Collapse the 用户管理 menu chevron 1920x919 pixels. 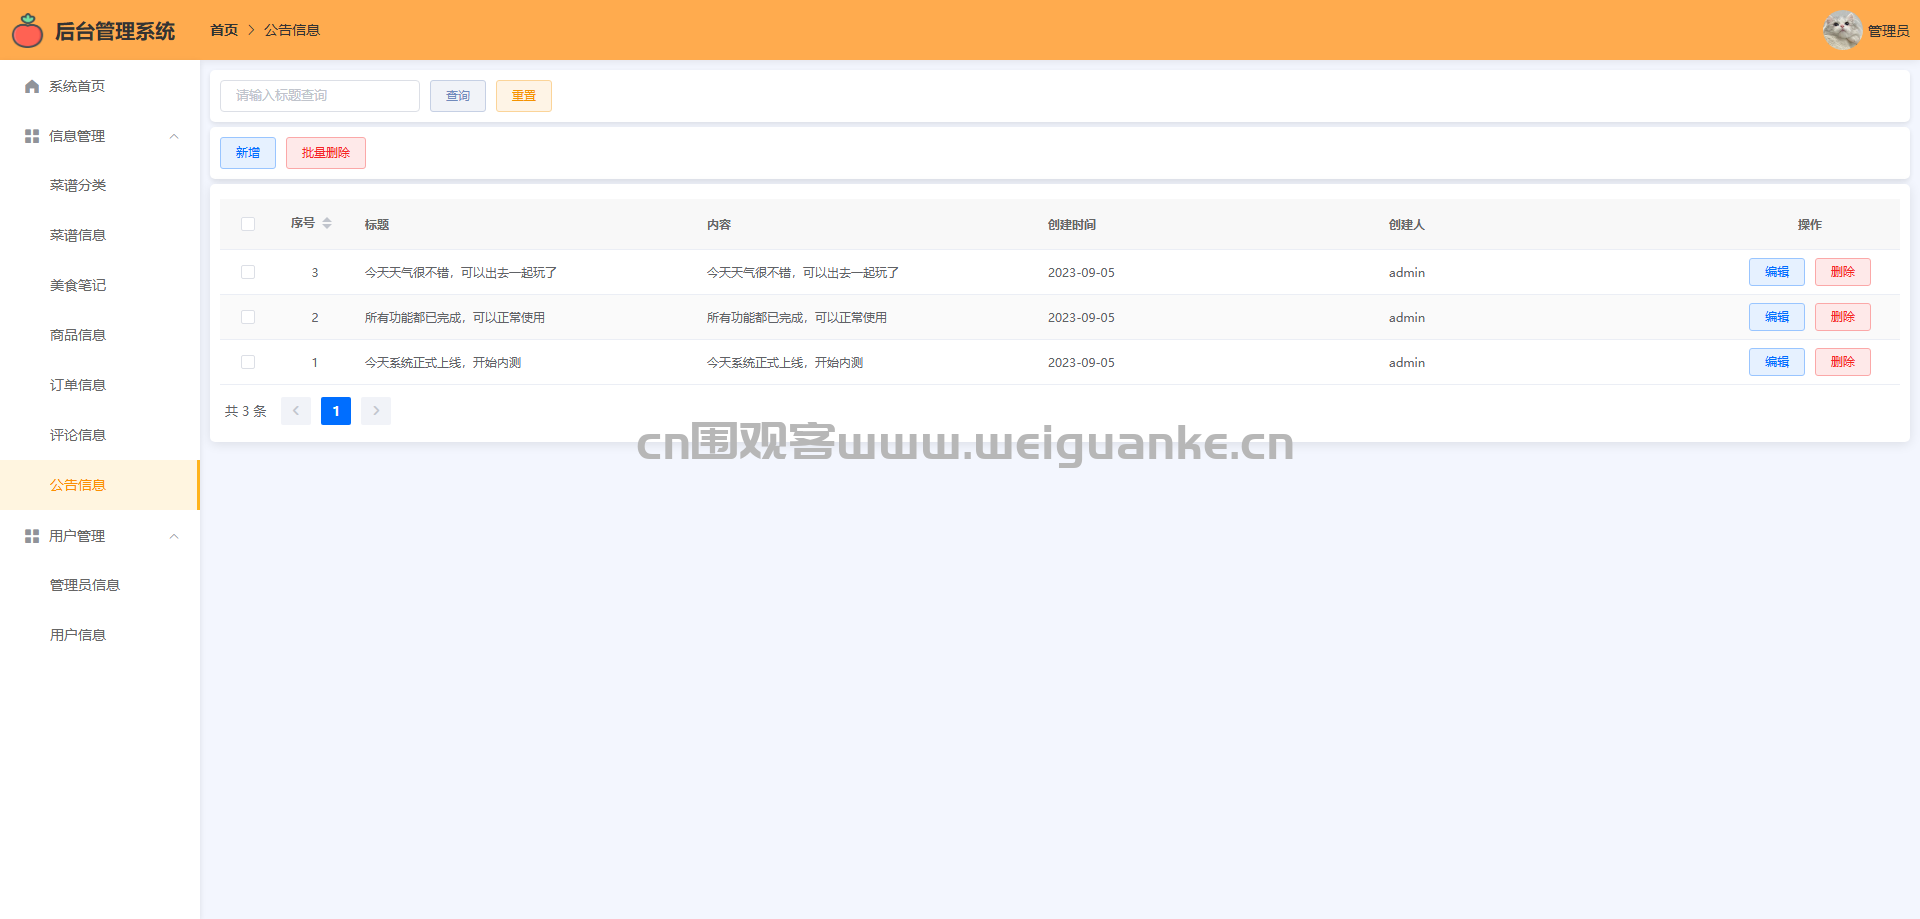(174, 536)
